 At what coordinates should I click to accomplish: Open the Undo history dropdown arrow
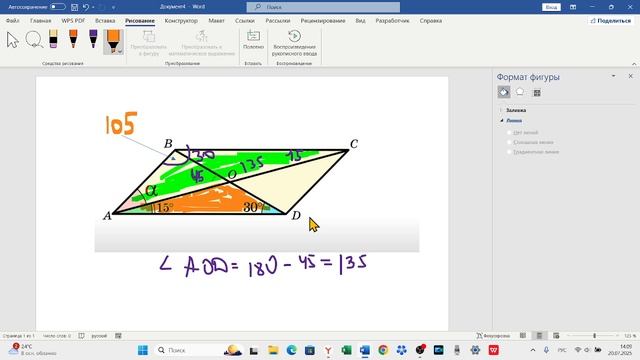pyautogui.click(x=93, y=7)
